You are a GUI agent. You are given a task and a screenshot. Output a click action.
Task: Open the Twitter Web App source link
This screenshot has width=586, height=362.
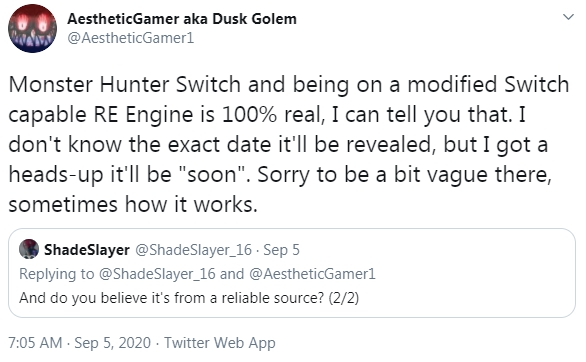pyautogui.click(x=220, y=343)
